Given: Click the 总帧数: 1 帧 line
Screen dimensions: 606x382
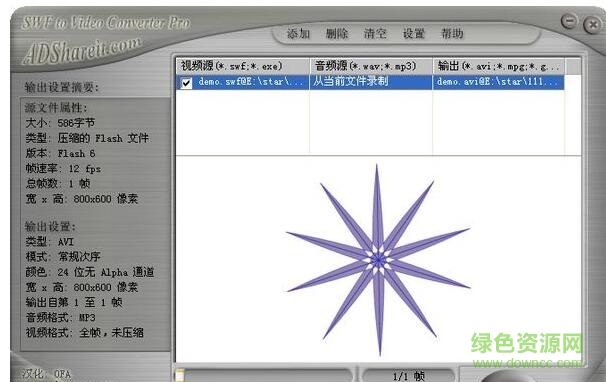Looking at the screenshot, I should coord(58,183).
